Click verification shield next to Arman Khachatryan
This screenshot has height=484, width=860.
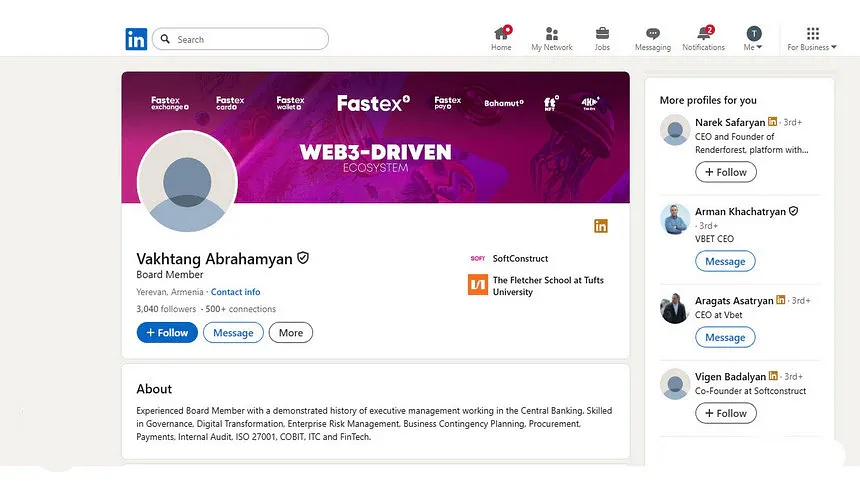[x=793, y=211]
